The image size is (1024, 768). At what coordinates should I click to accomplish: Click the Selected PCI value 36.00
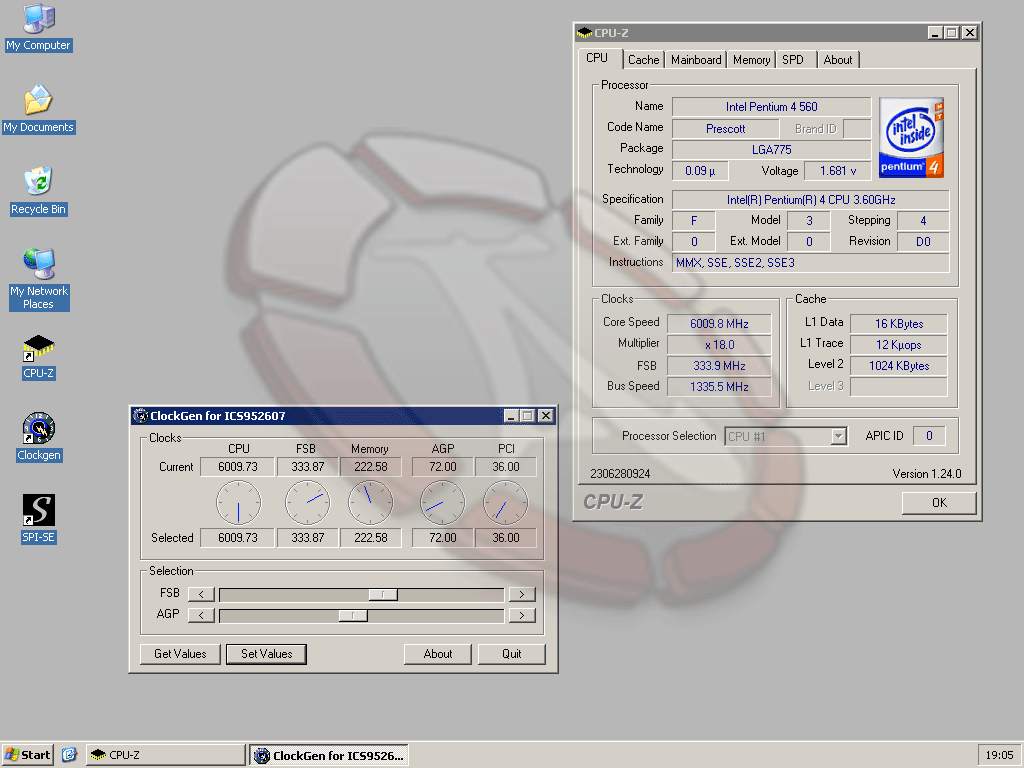click(x=505, y=537)
